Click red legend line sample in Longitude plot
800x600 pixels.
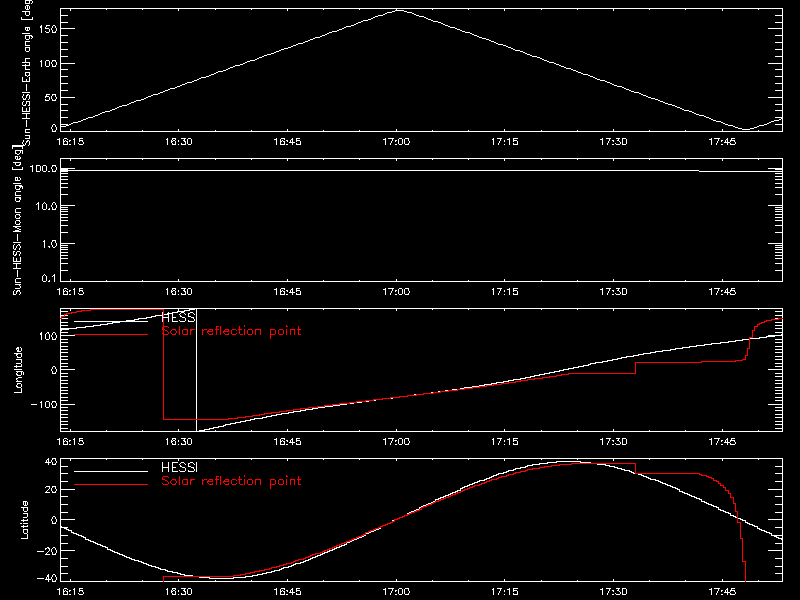tap(111, 335)
